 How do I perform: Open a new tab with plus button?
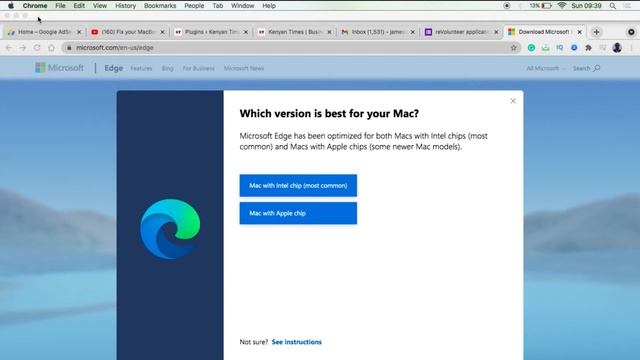(x=596, y=32)
